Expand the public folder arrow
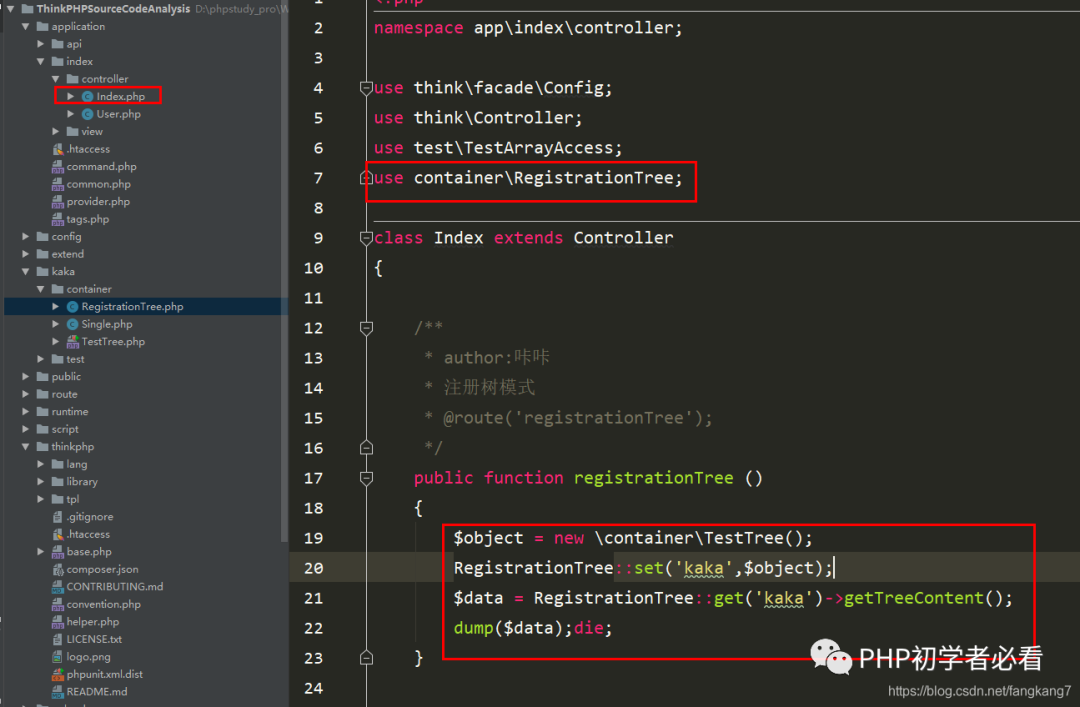This screenshot has height=707, width=1080. point(25,376)
